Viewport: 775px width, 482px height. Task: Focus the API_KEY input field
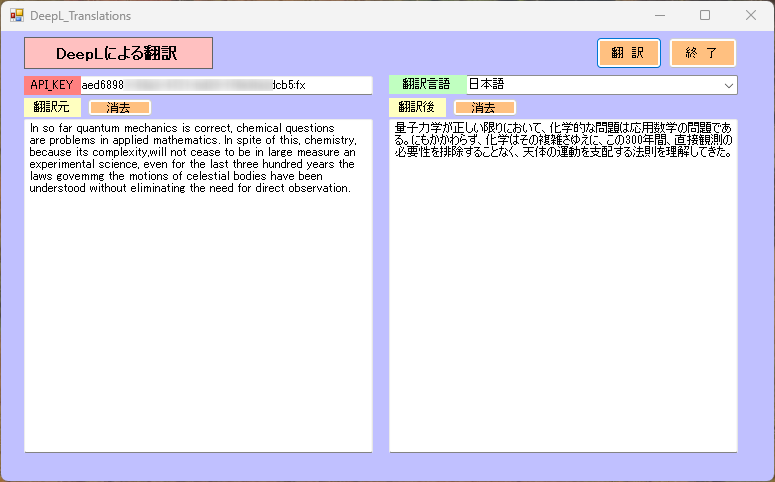point(225,86)
